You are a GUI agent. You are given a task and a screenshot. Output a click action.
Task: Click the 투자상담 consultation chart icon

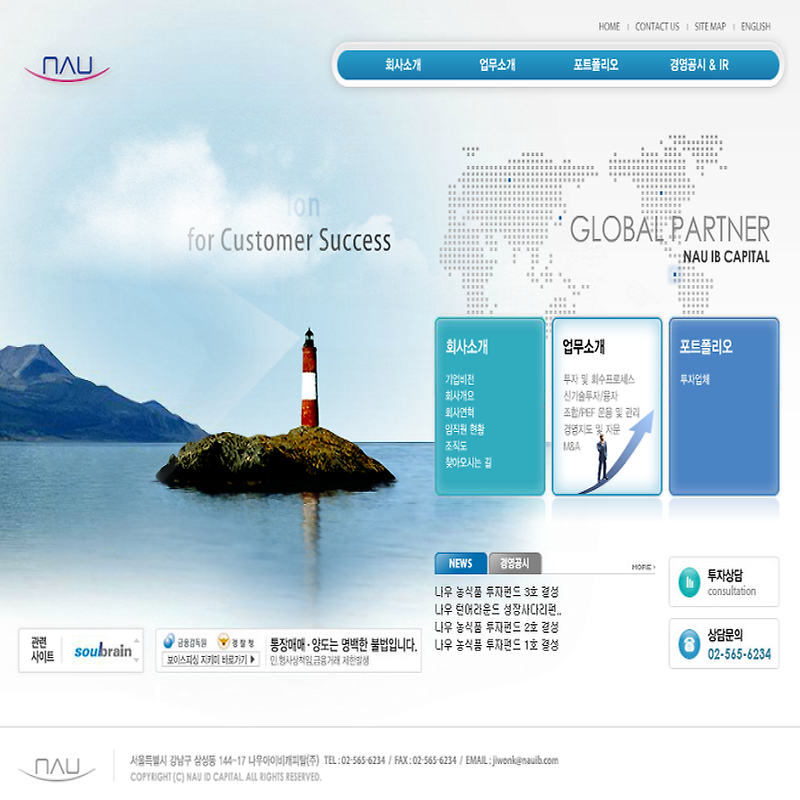688,582
